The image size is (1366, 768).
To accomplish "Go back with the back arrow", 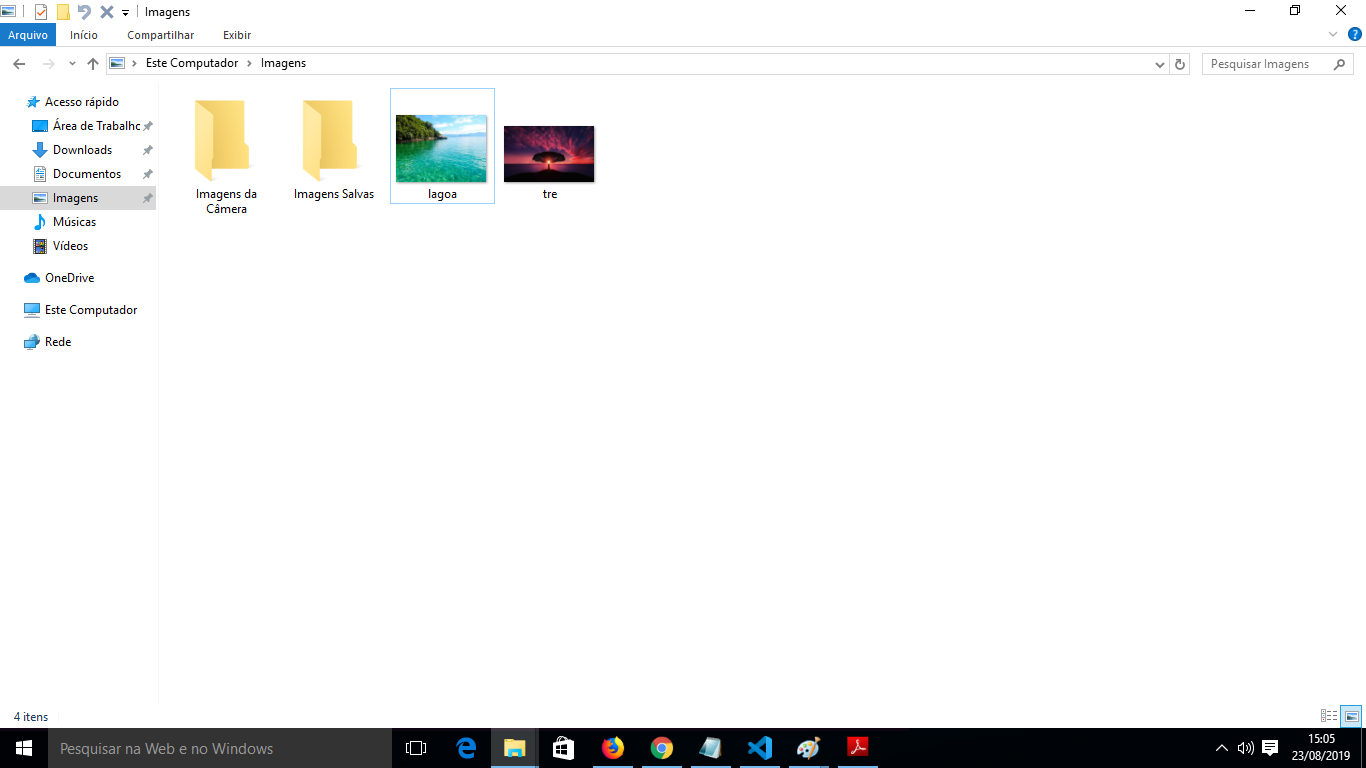I will pos(18,63).
